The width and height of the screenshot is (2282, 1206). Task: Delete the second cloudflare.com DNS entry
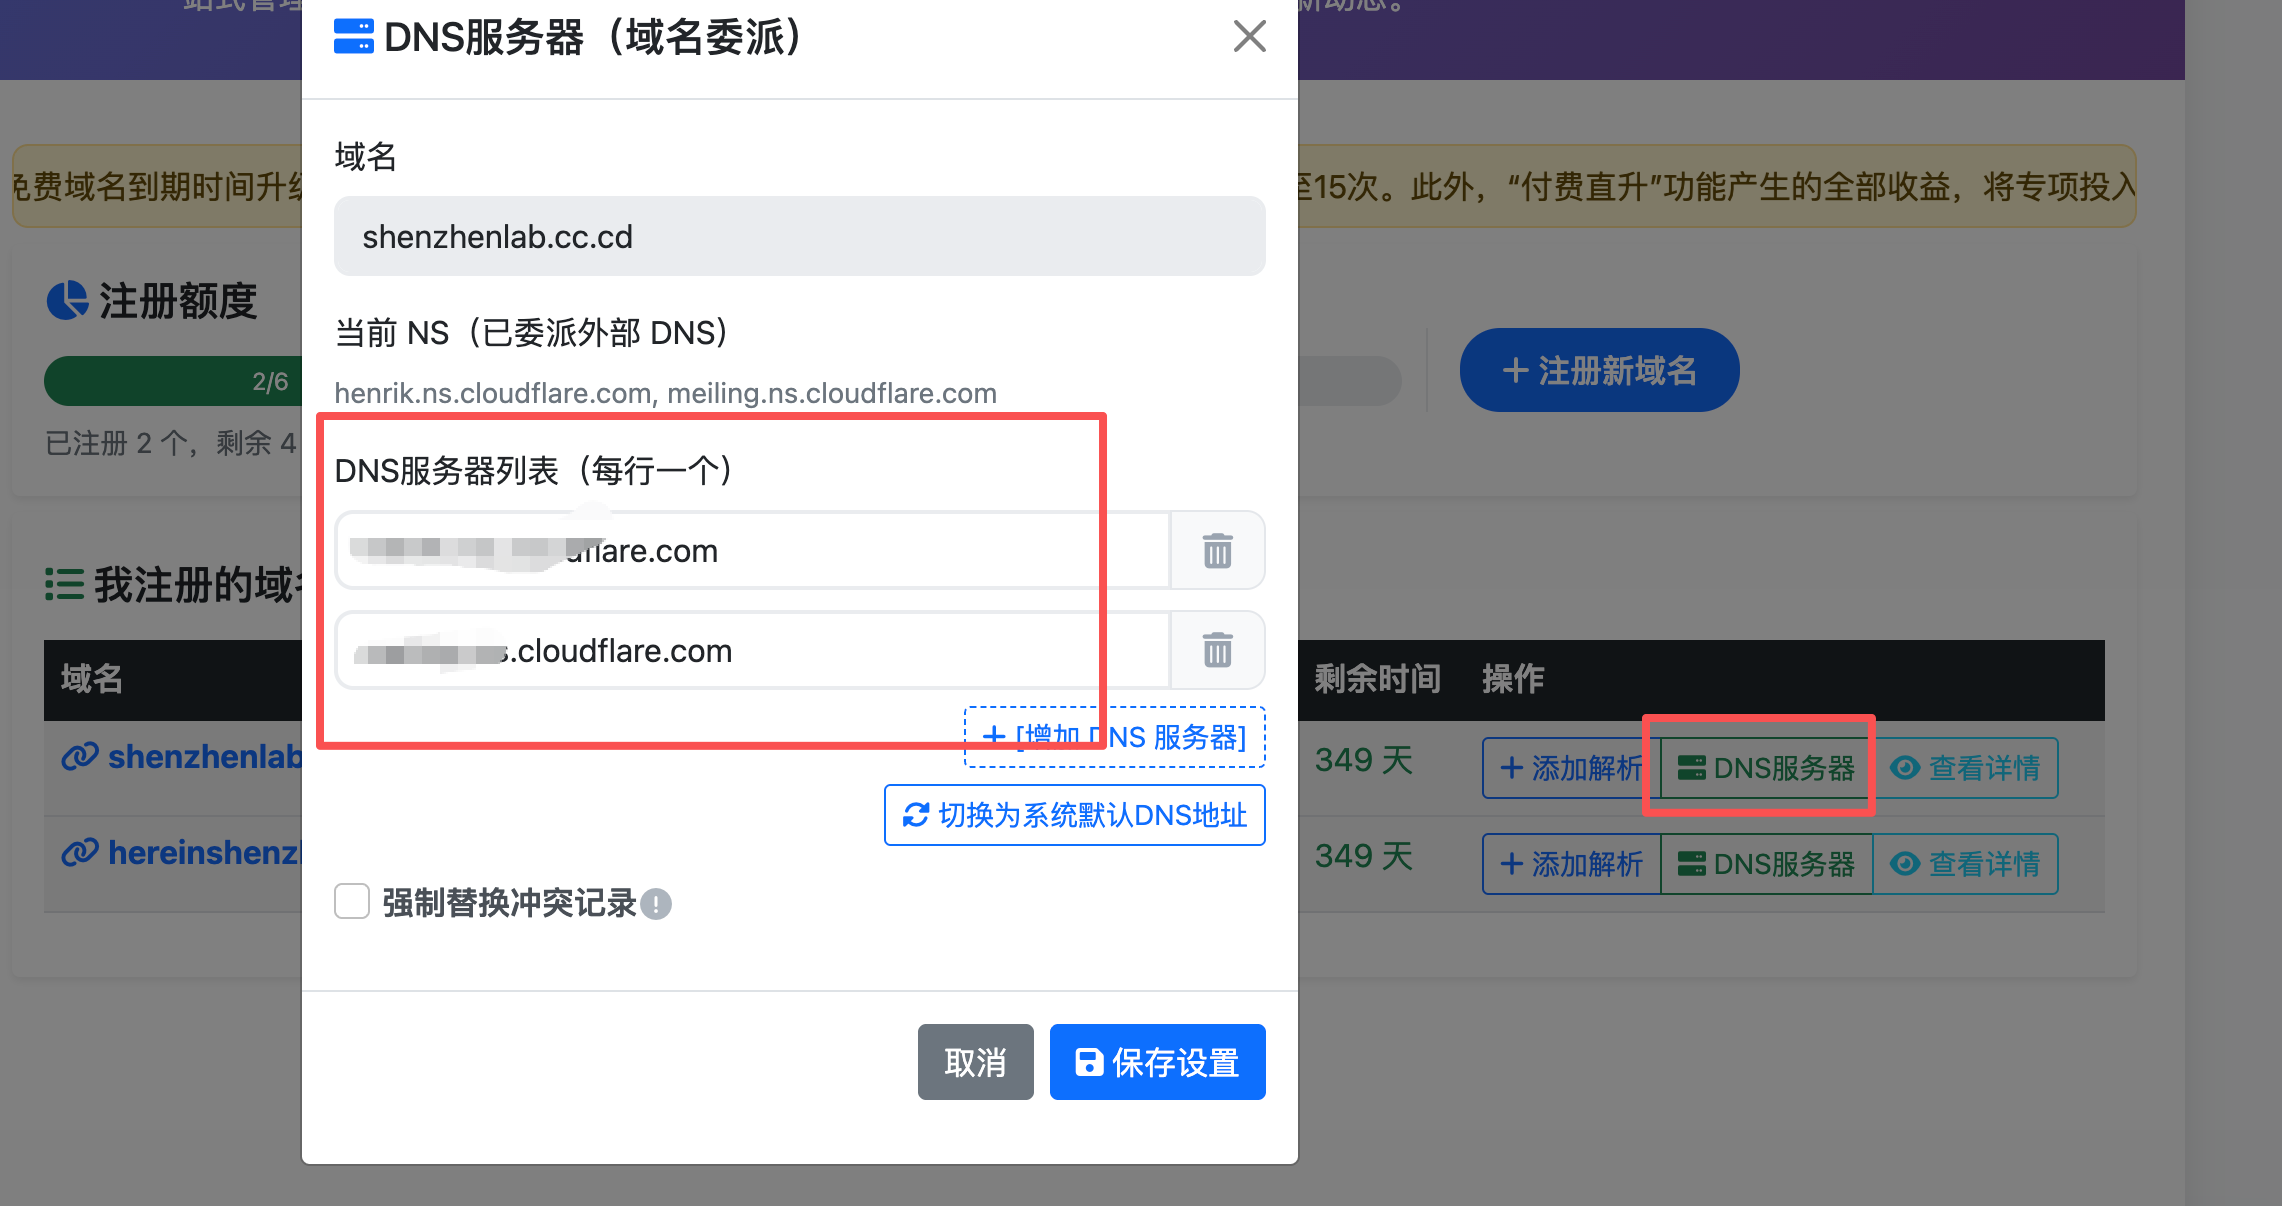click(1217, 651)
